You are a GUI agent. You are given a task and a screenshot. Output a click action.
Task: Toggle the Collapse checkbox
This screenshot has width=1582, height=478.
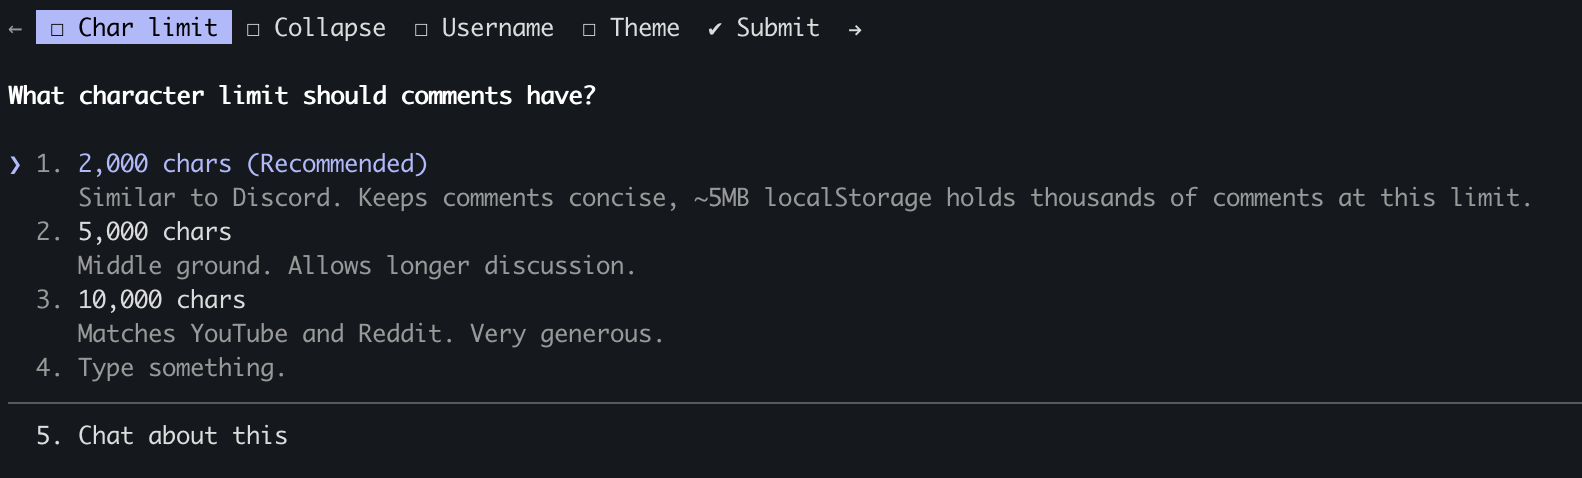tap(253, 29)
